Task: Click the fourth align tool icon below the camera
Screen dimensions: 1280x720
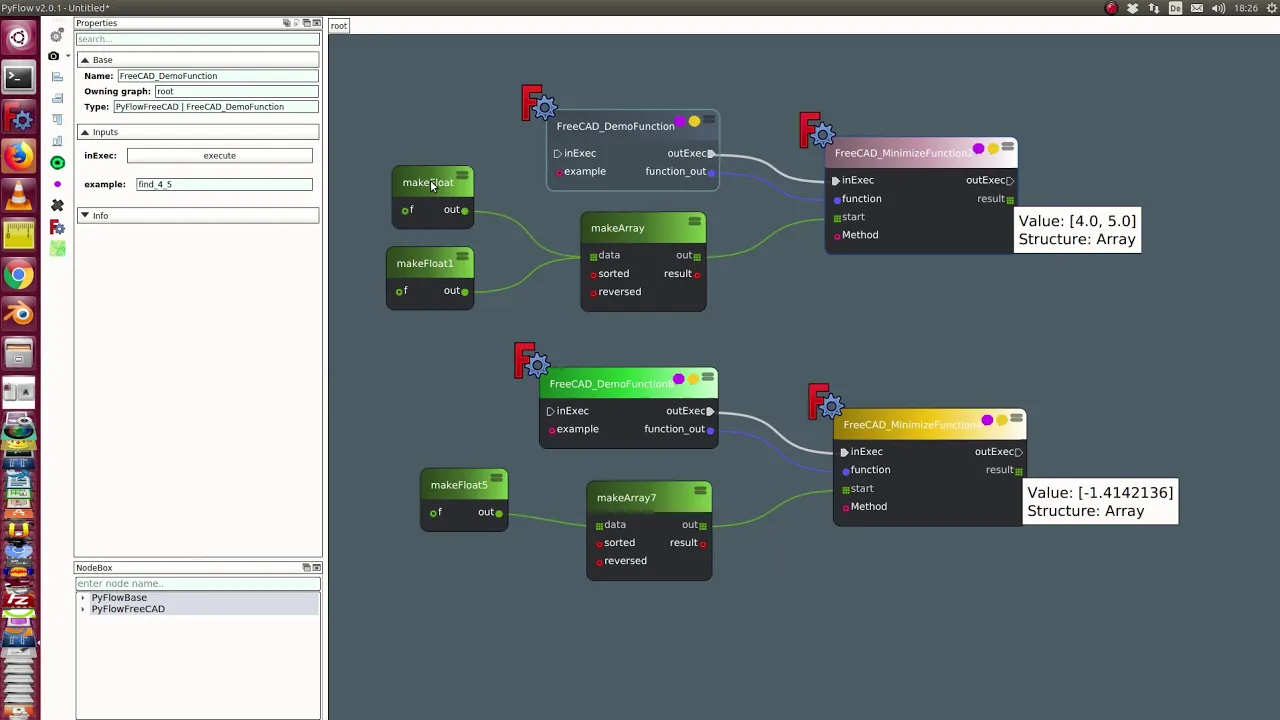Action: (x=57, y=141)
